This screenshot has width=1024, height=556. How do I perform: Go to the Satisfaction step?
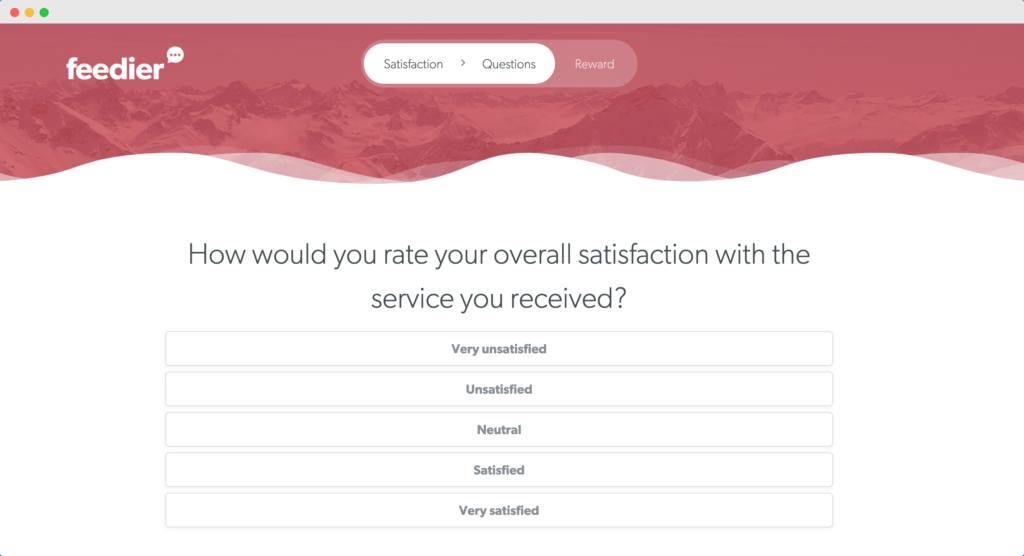[413, 64]
